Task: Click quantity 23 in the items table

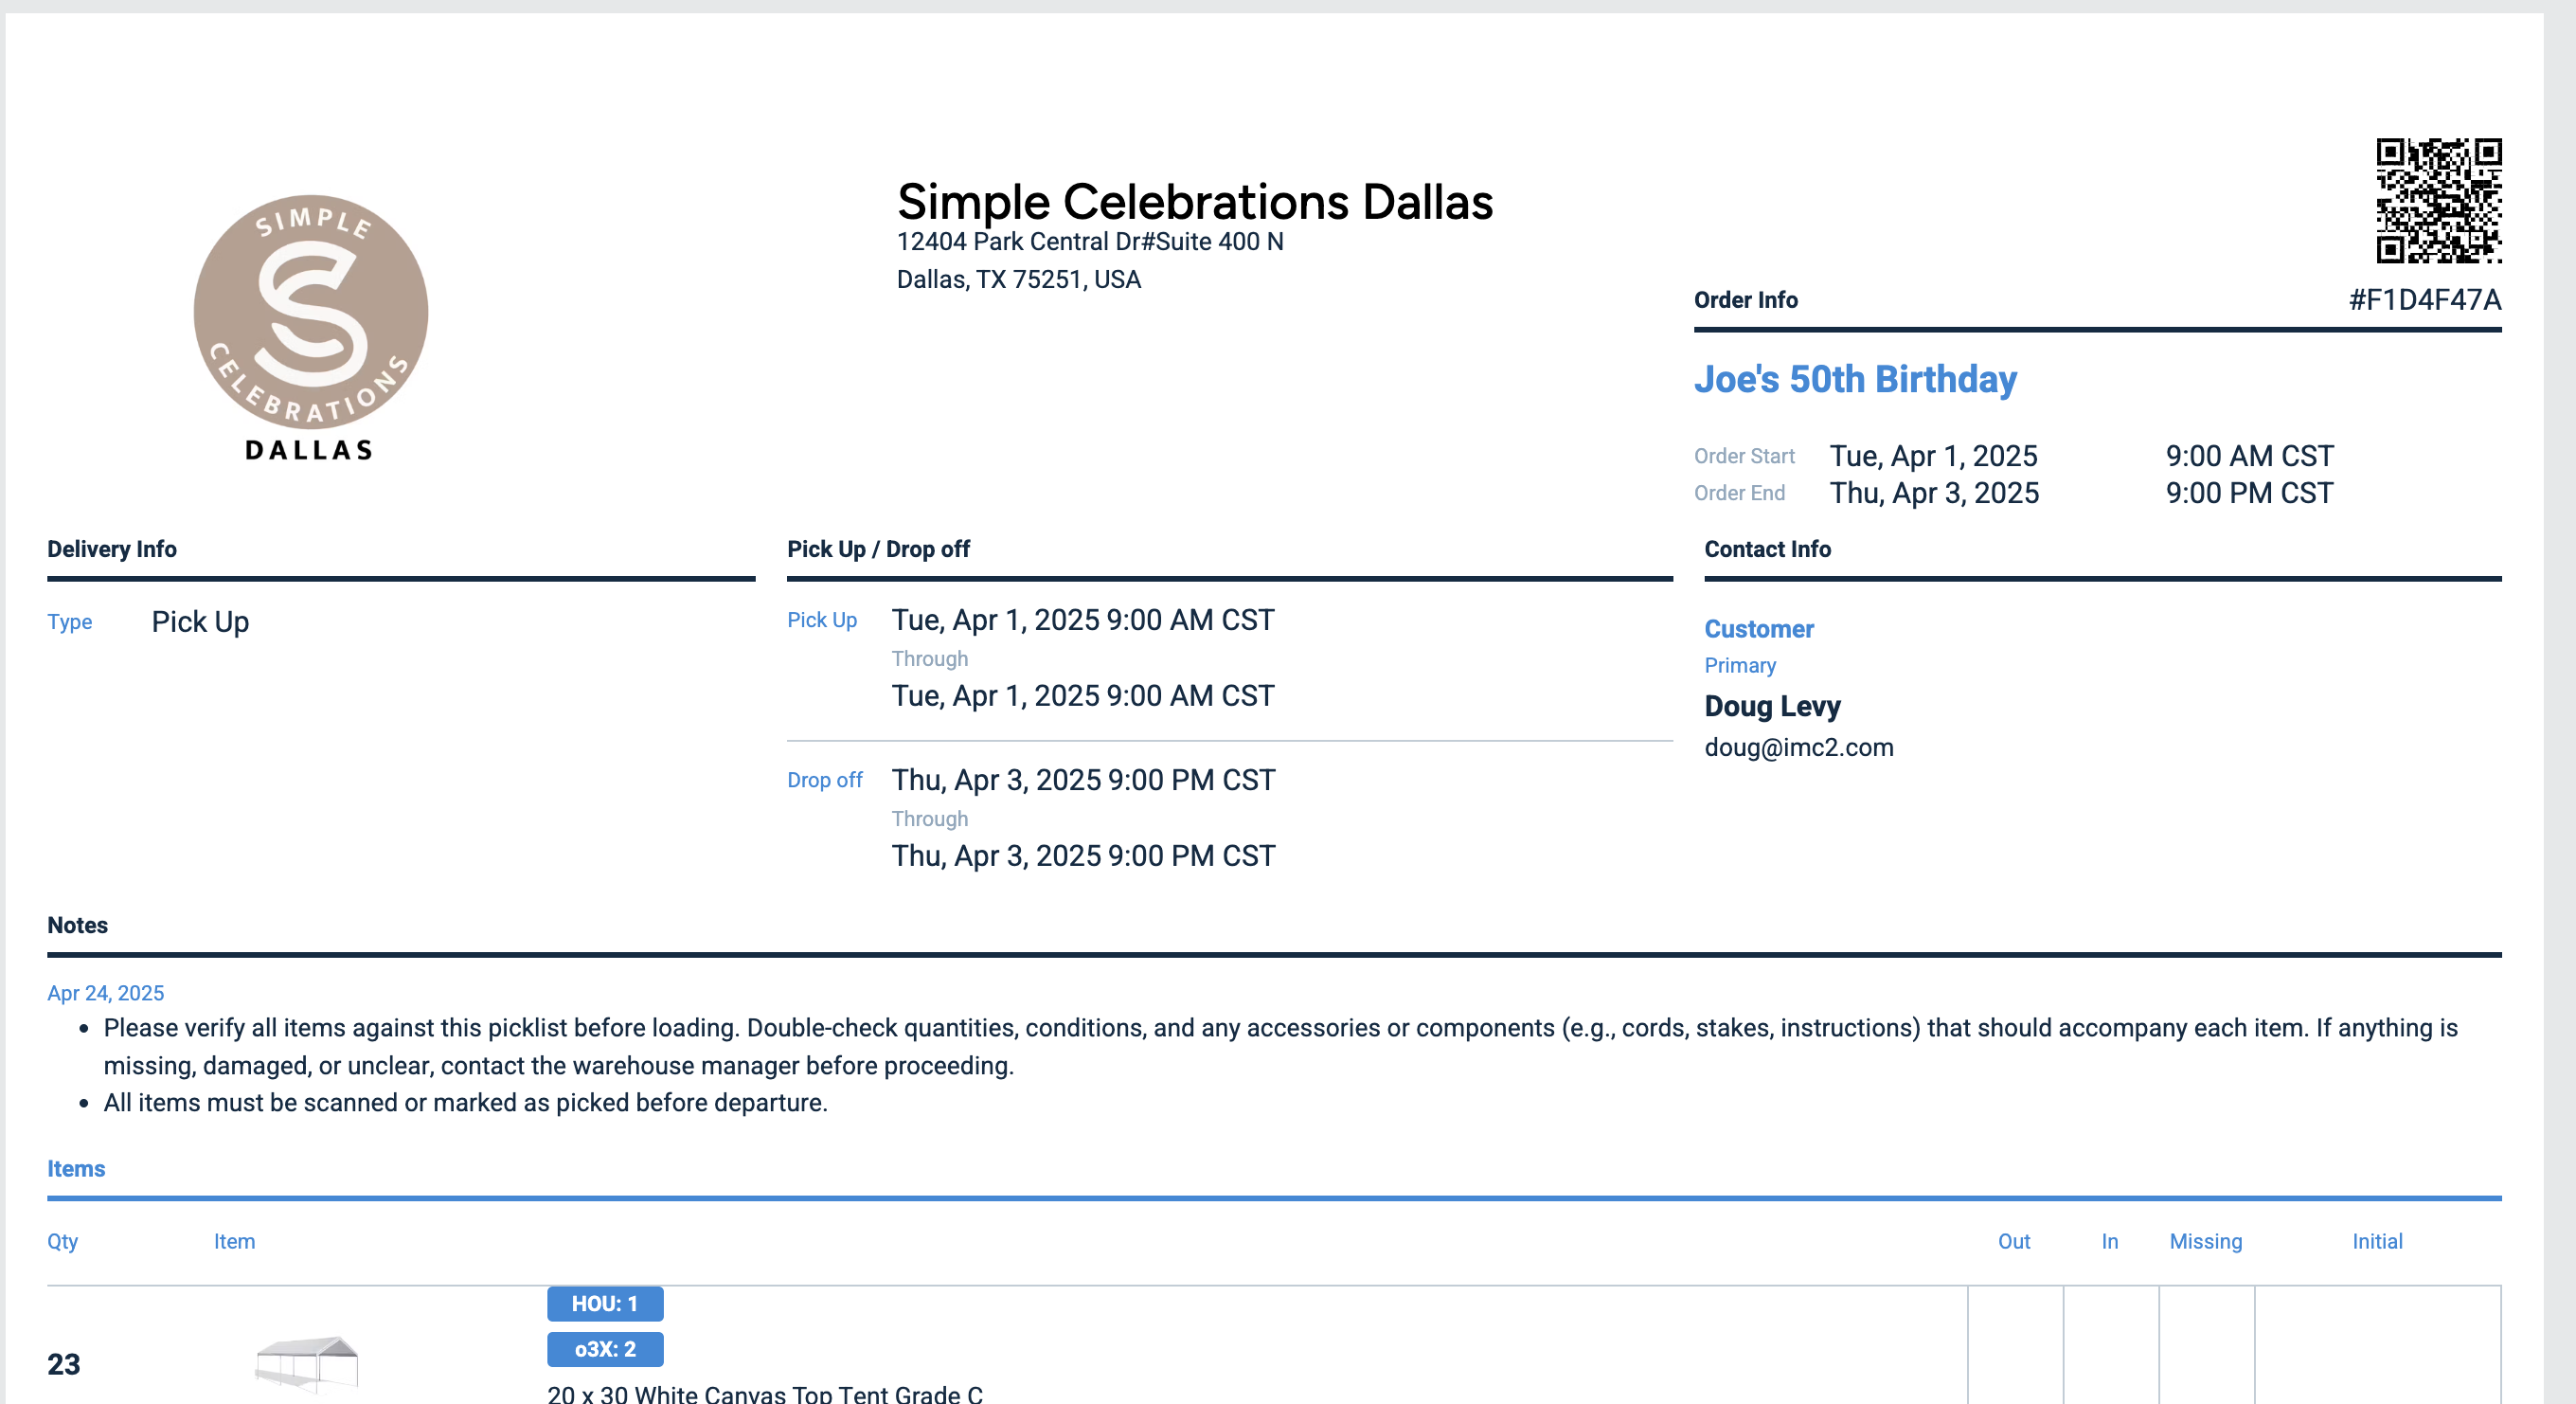Action: 63,1364
